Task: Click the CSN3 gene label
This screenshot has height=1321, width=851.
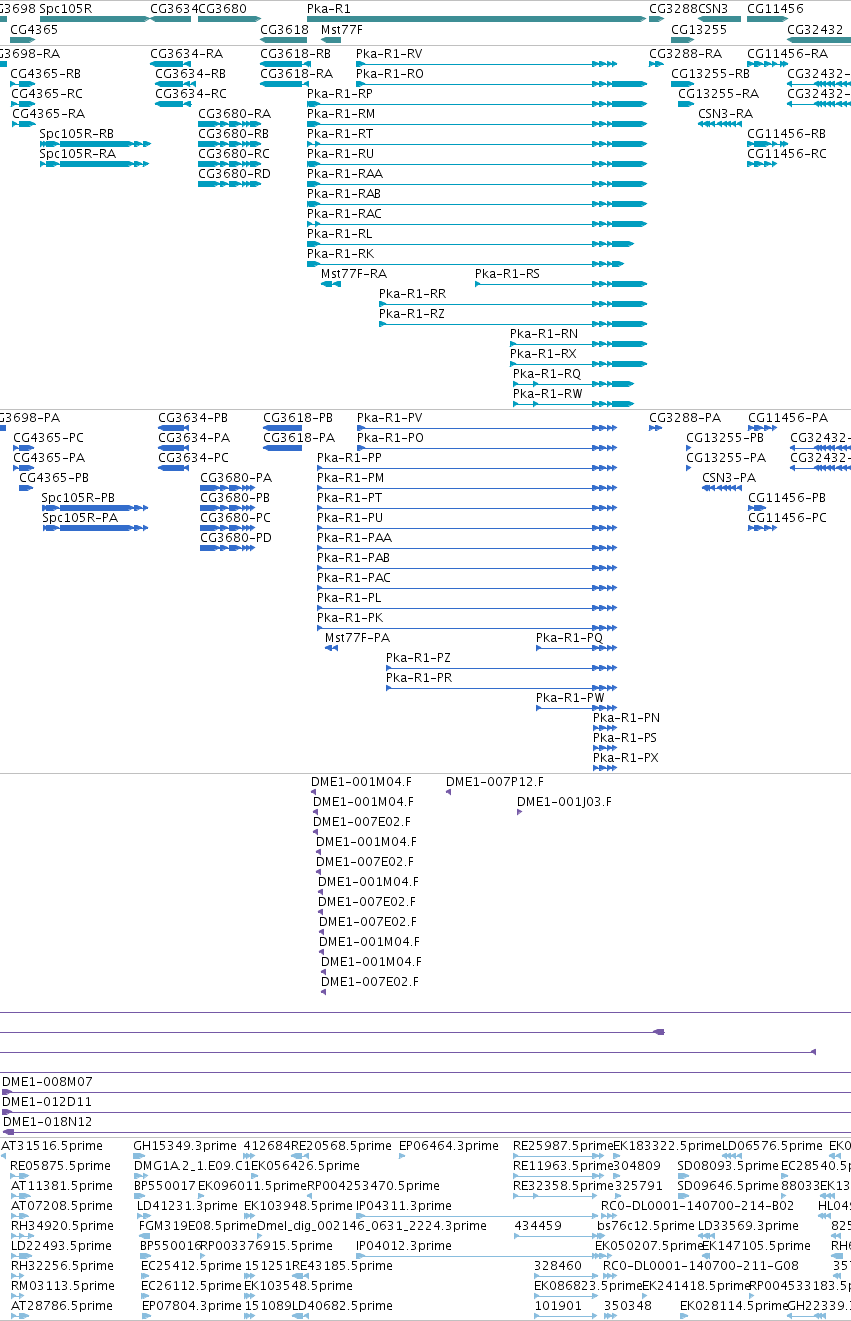Action: point(713,8)
